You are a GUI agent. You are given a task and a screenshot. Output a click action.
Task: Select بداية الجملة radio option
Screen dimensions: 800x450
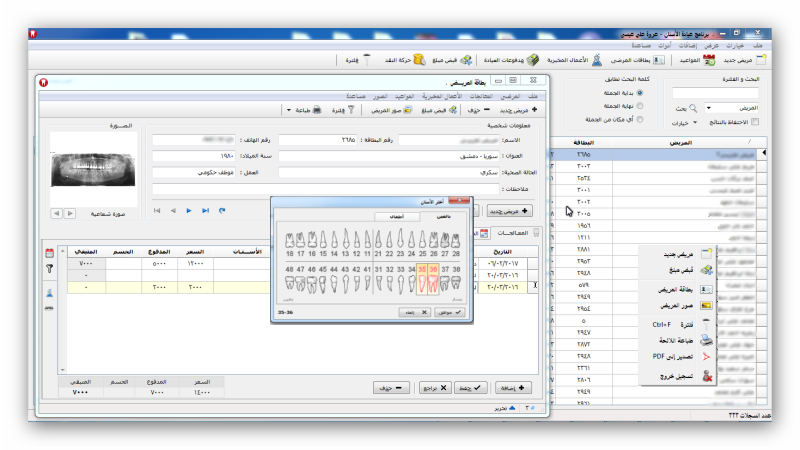[x=640, y=93]
